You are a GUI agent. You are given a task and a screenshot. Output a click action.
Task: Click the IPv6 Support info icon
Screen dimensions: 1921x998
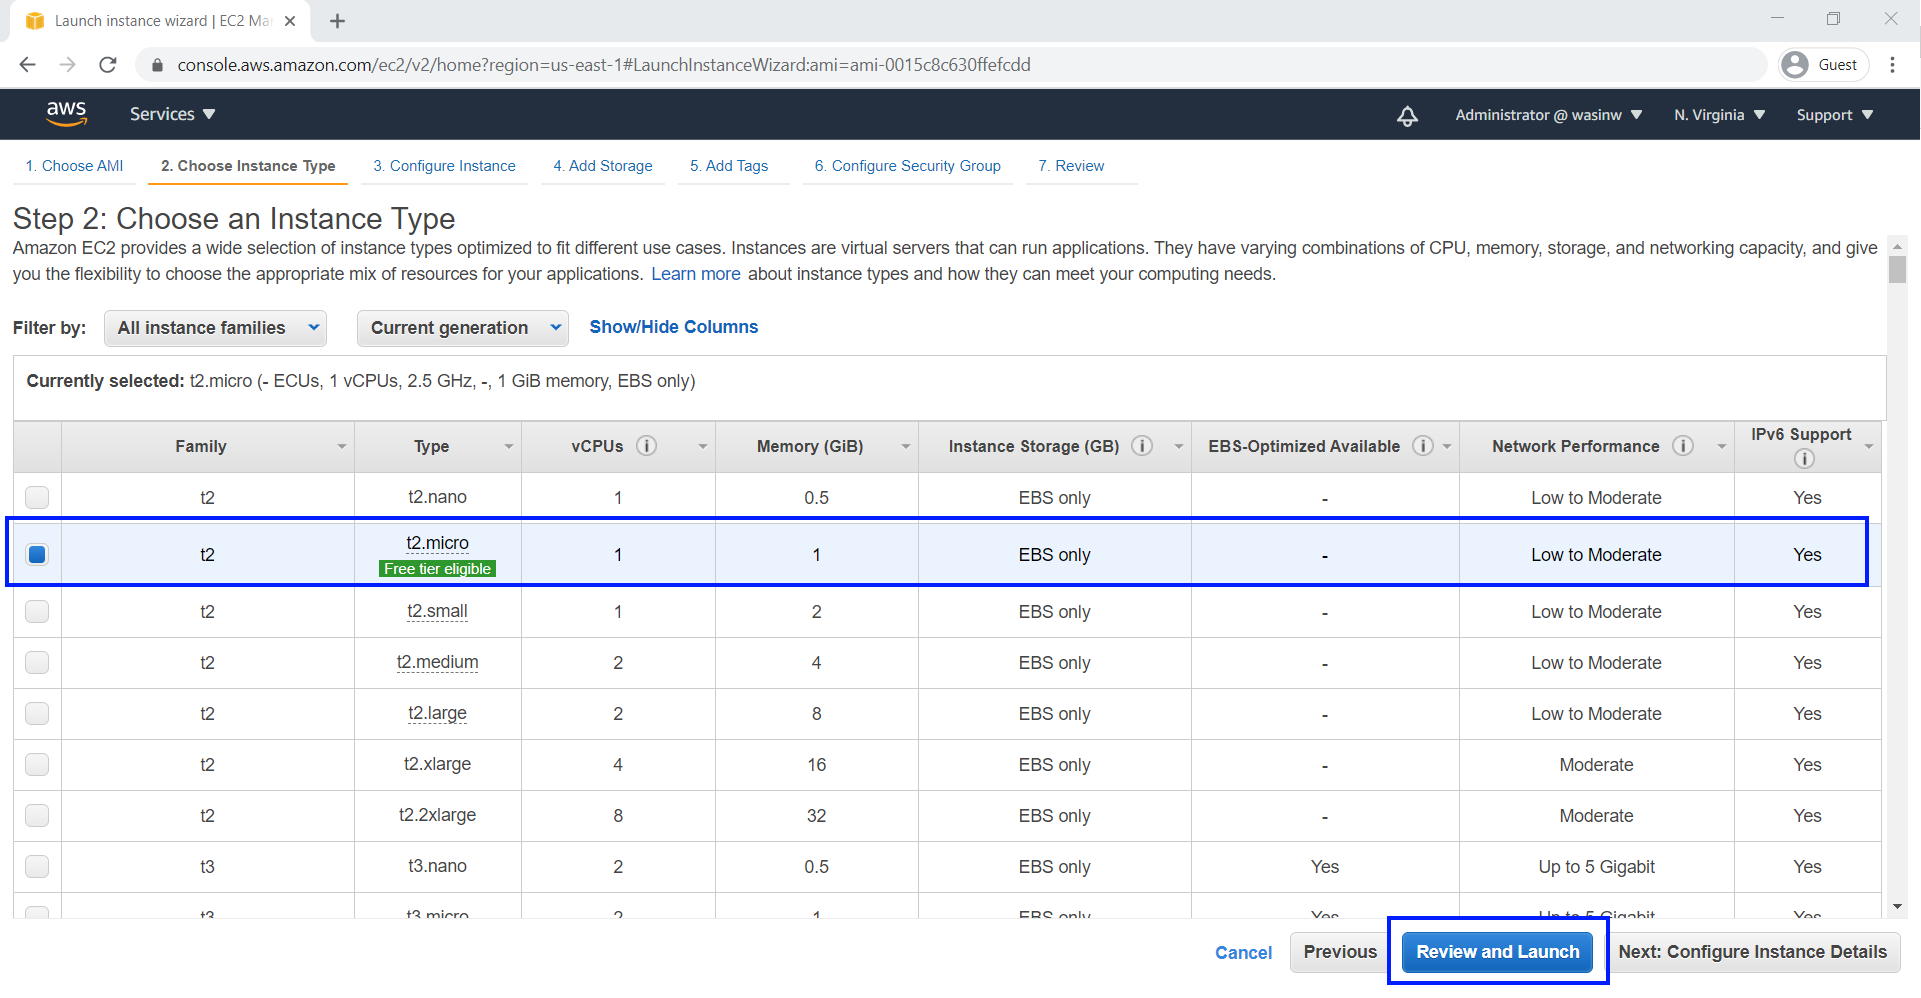(x=1804, y=459)
